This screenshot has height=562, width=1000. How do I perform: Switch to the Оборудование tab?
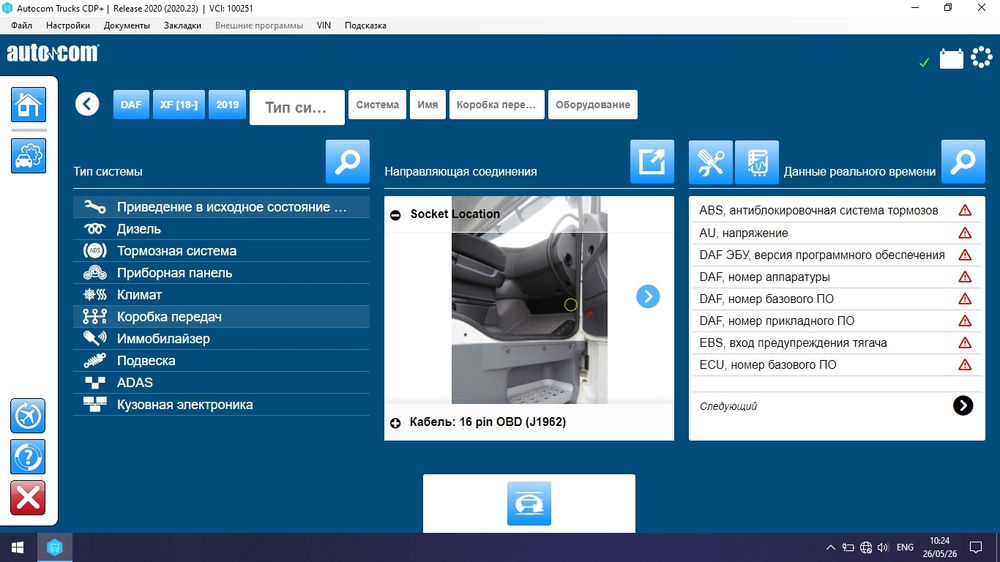[x=592, y=105]
